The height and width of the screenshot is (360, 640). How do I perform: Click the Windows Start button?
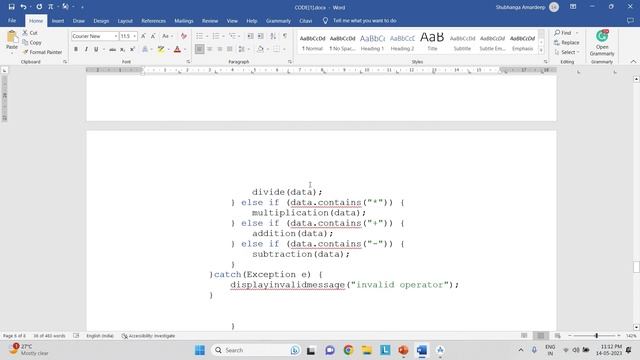(200, 350)
